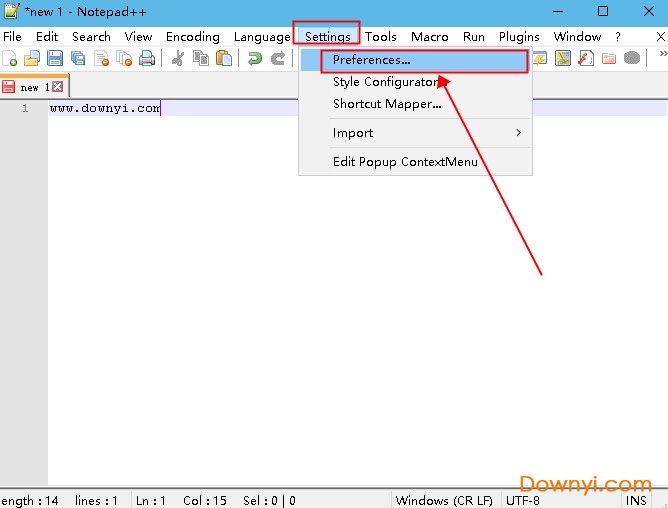Click the www.downyi.com text line
This screenshot has height=508, width=668.
coord(105,108)
